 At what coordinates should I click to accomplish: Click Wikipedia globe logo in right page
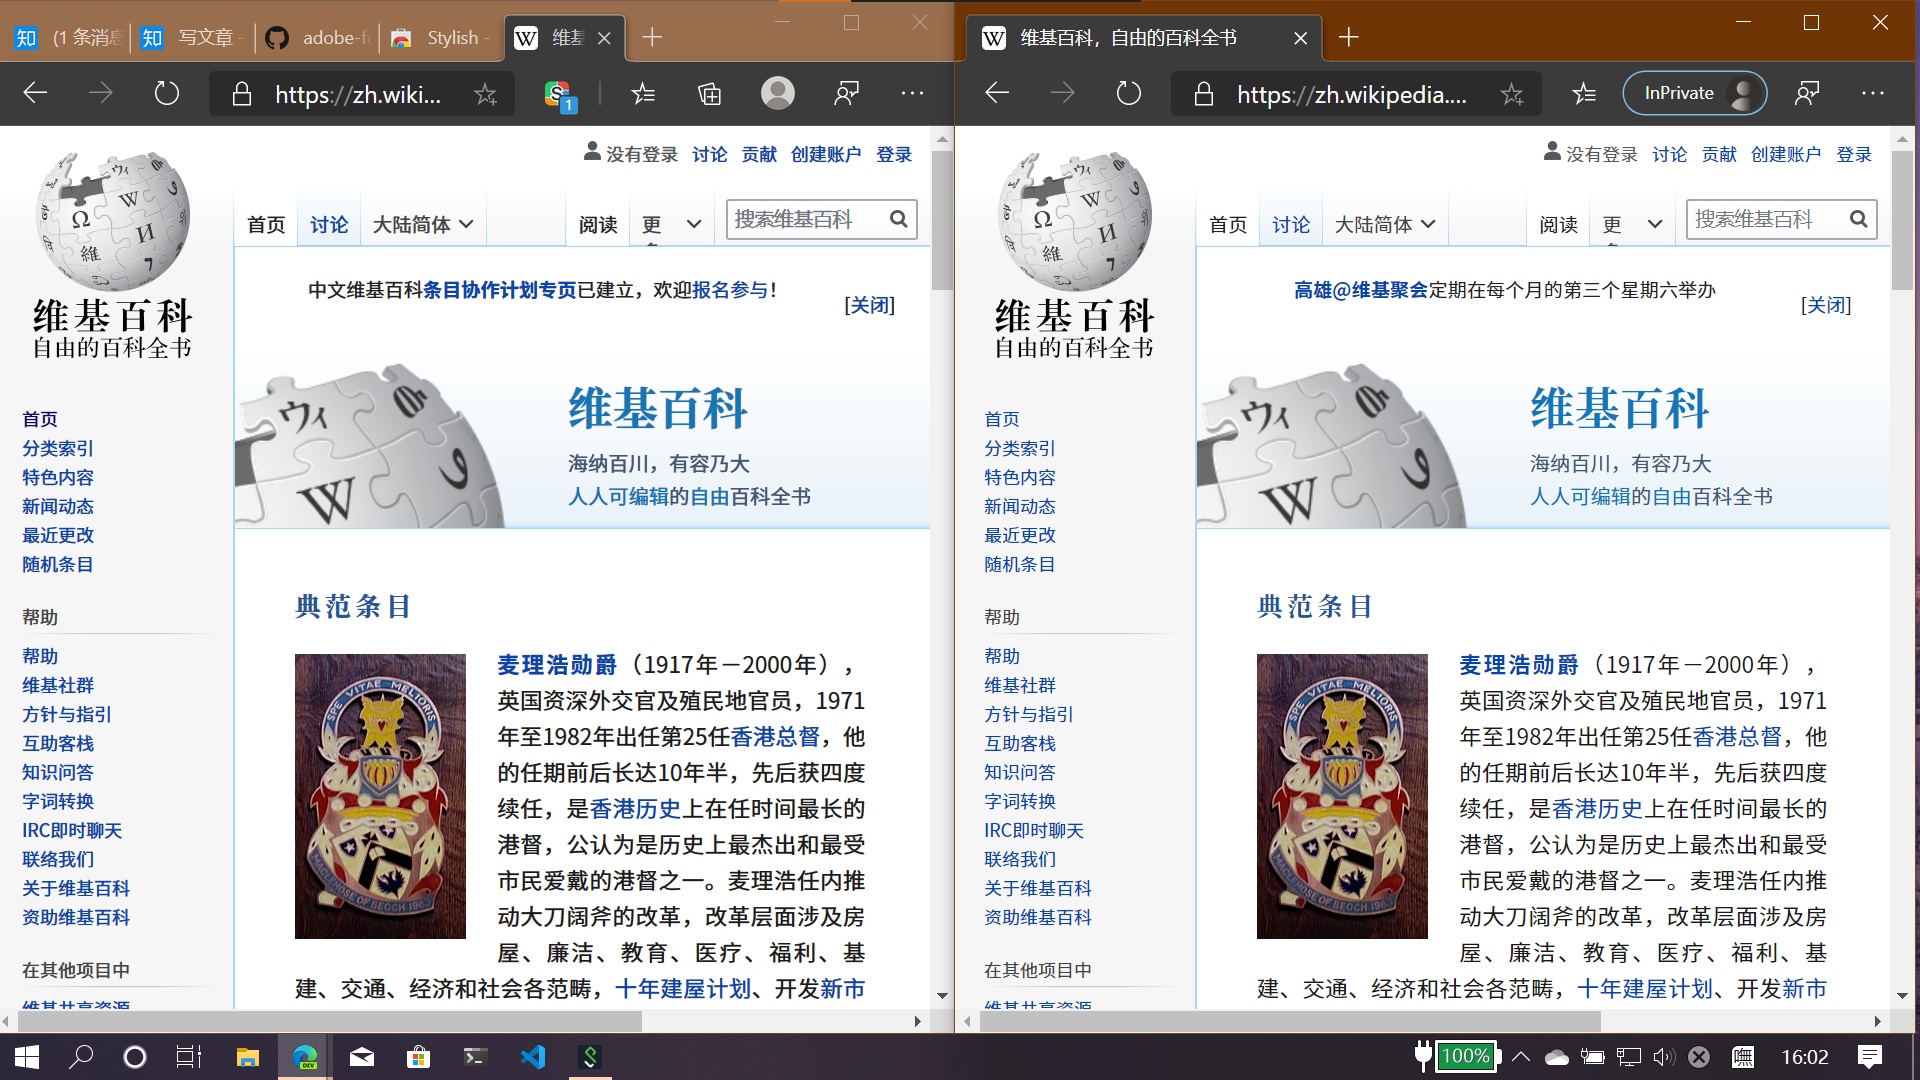[x=1074, y=221]
